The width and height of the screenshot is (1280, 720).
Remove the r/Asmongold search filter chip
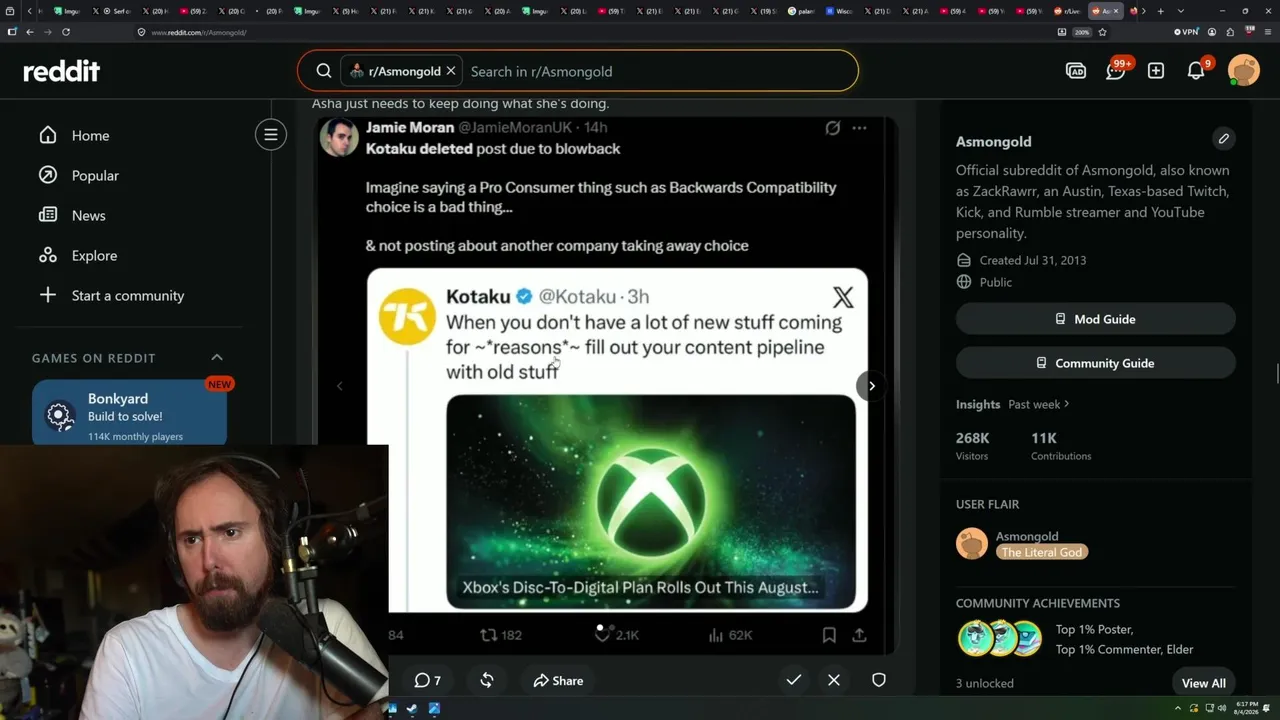pyautogui.click(x=451, y=71)
